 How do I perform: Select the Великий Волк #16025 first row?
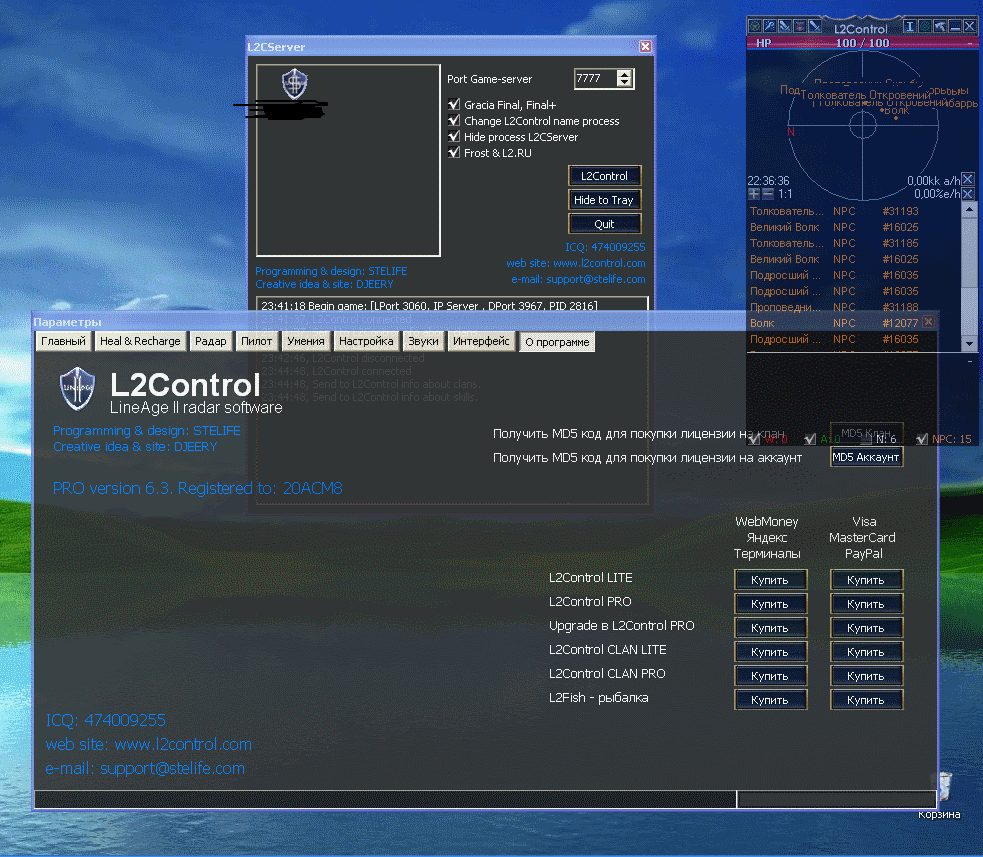tap(853, 227)
